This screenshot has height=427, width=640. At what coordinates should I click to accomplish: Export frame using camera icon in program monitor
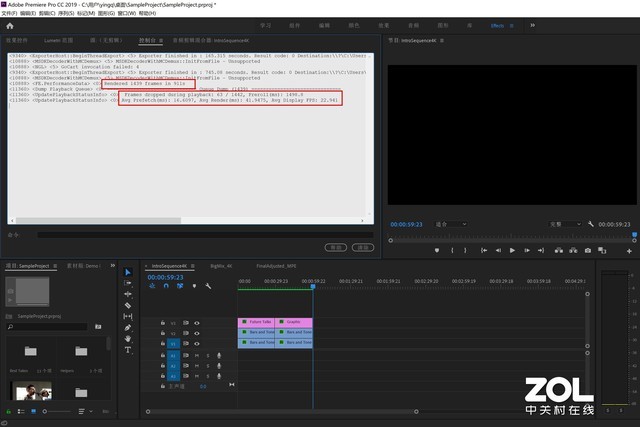[586, 250]
